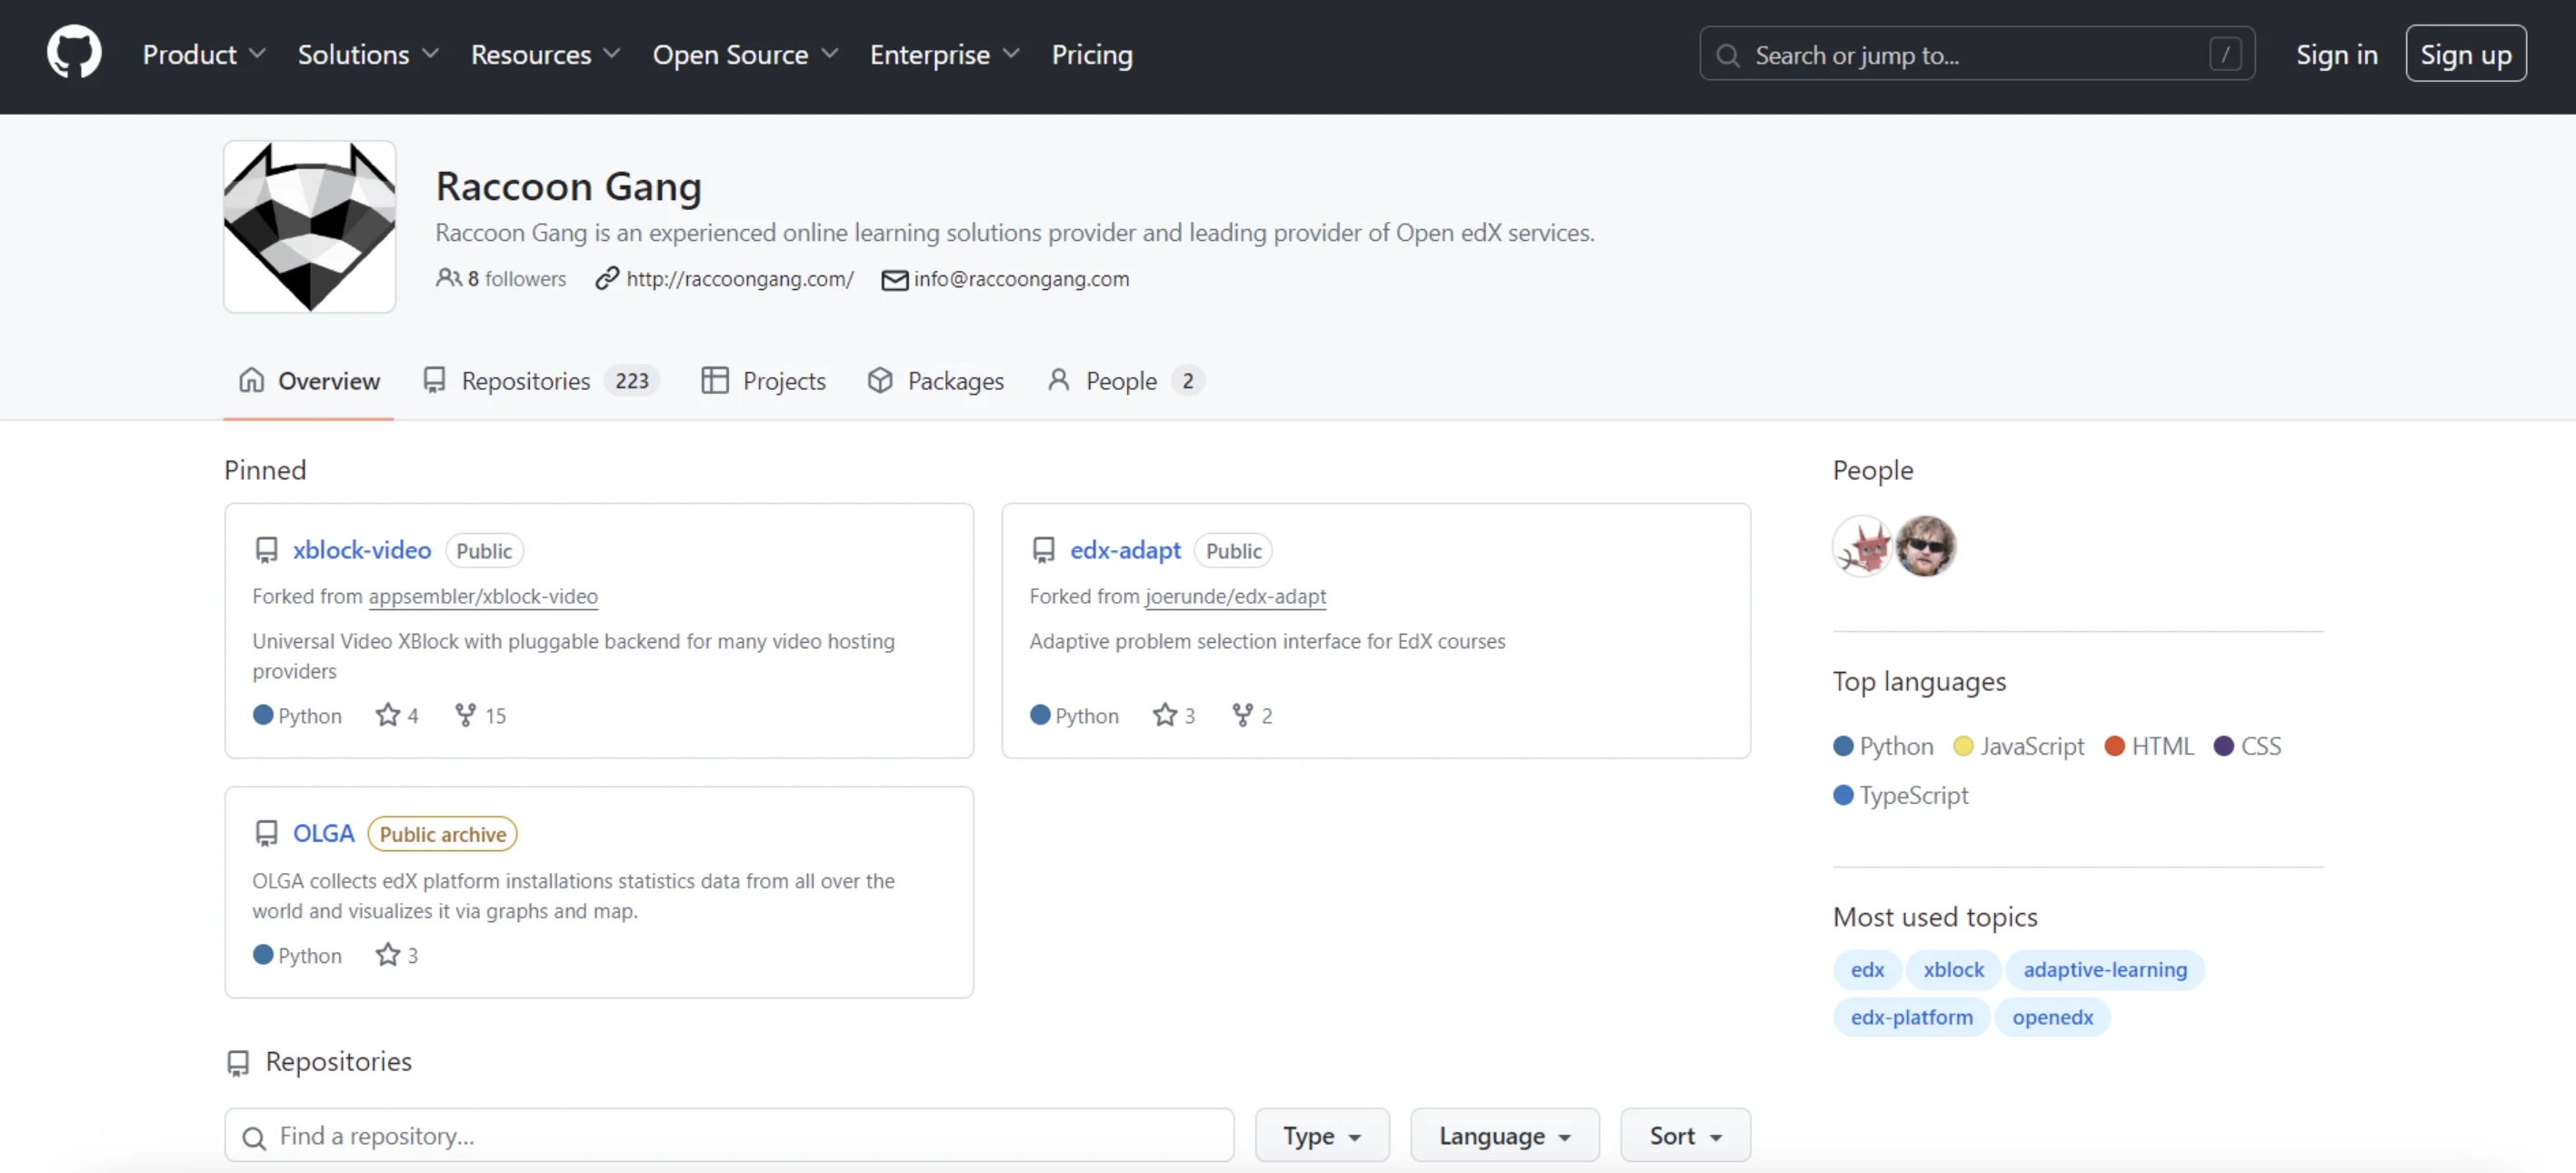2576x1173 pixels.
Task: Open joerunde/edx-adapt fork source link
Action: point(1235,596)
